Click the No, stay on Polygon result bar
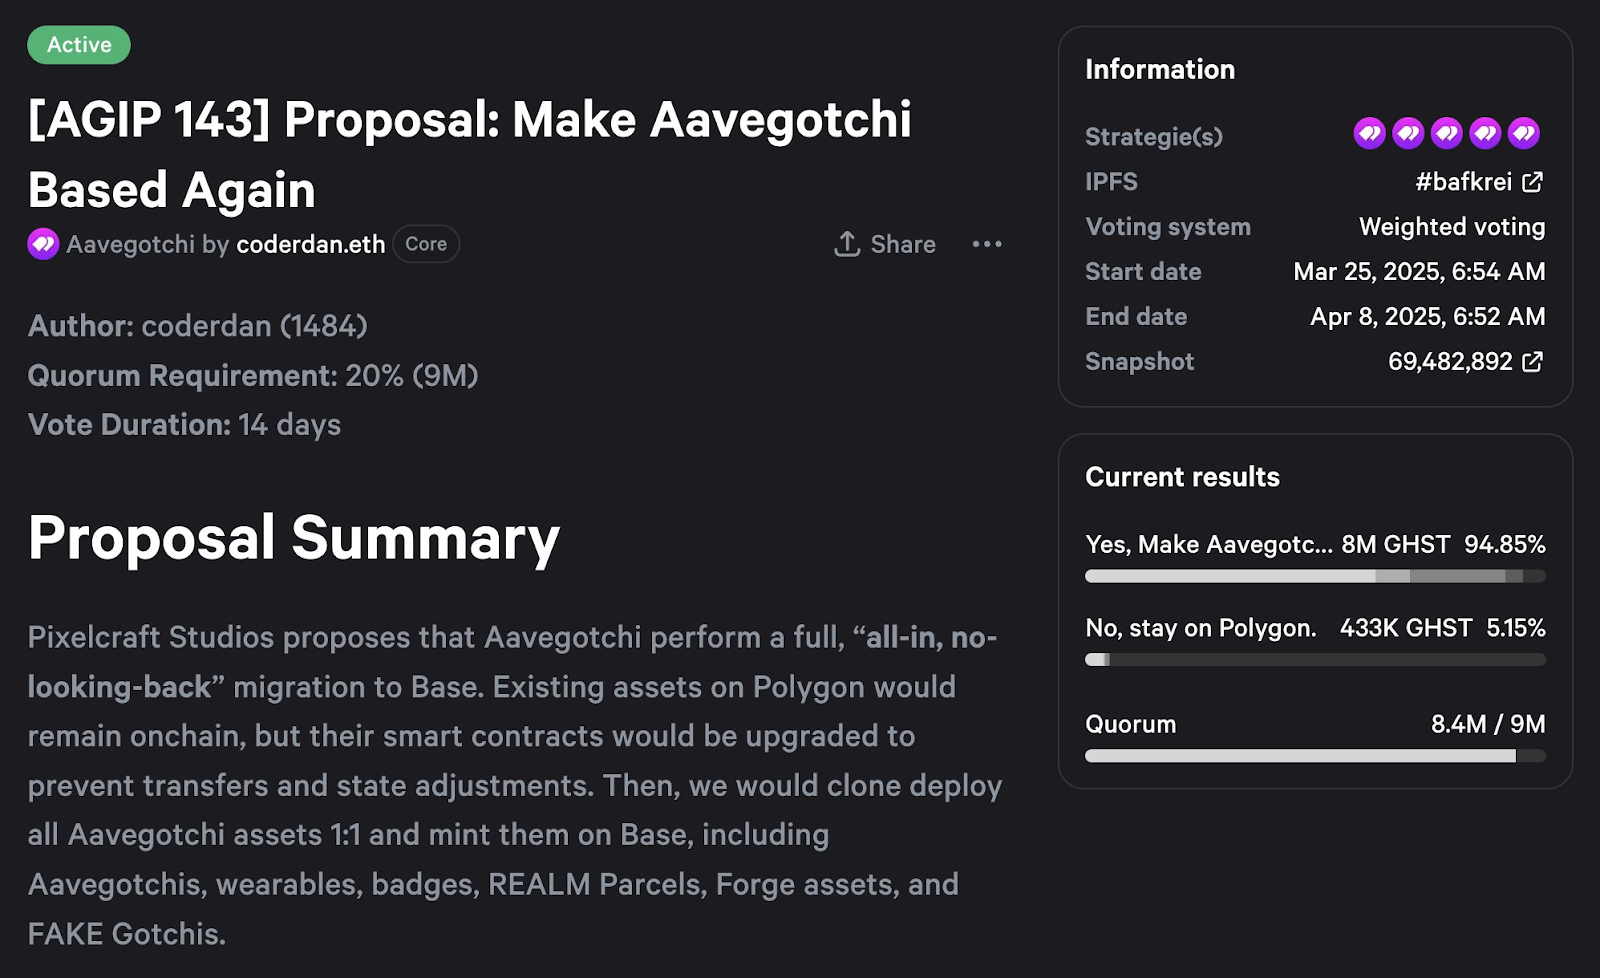This screenshot has width=1600, height=978. coord(1314,660)
